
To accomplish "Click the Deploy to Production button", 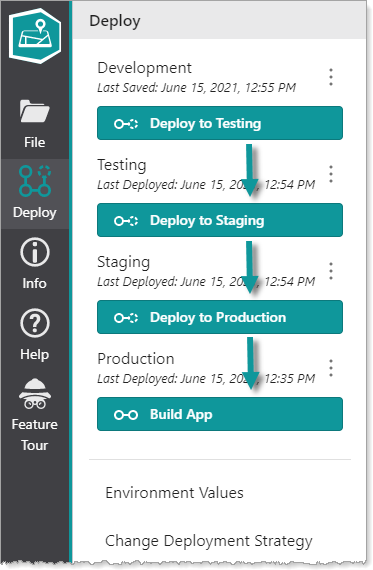I will tap(220, 317).
